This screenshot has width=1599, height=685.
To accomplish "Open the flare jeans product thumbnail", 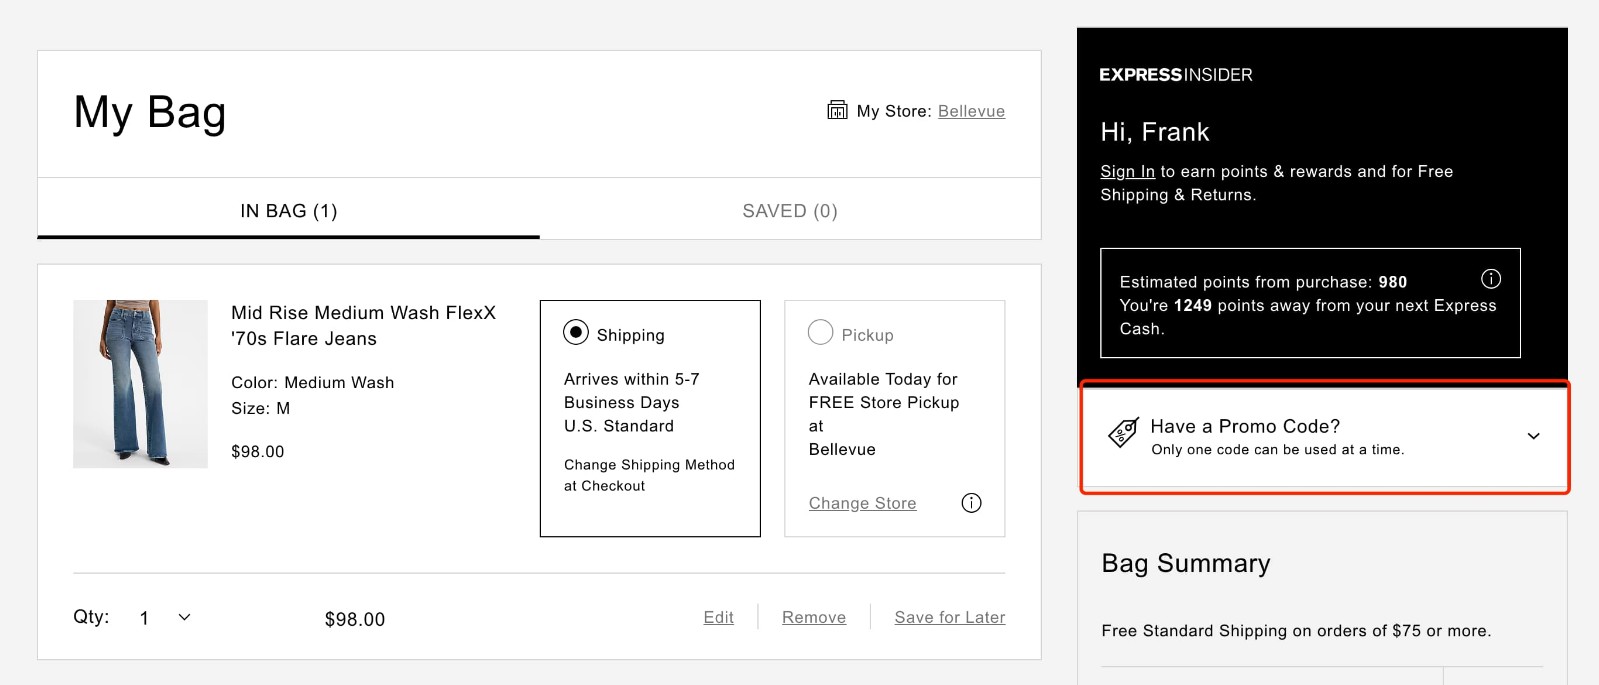I will (140, 384).
